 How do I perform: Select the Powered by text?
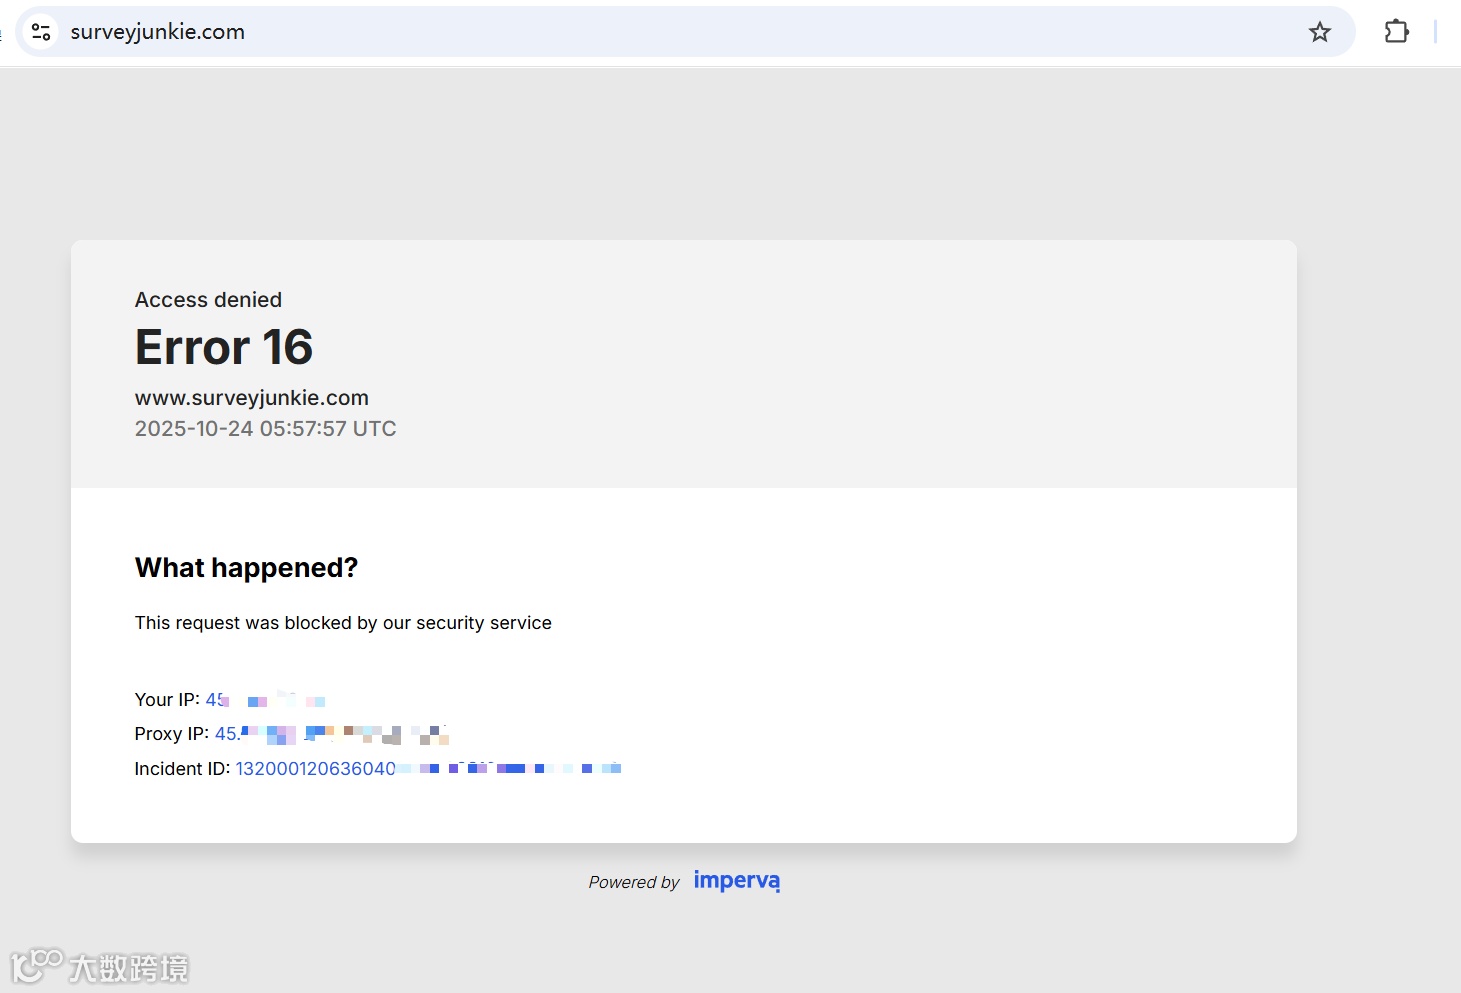pos(634,882)
